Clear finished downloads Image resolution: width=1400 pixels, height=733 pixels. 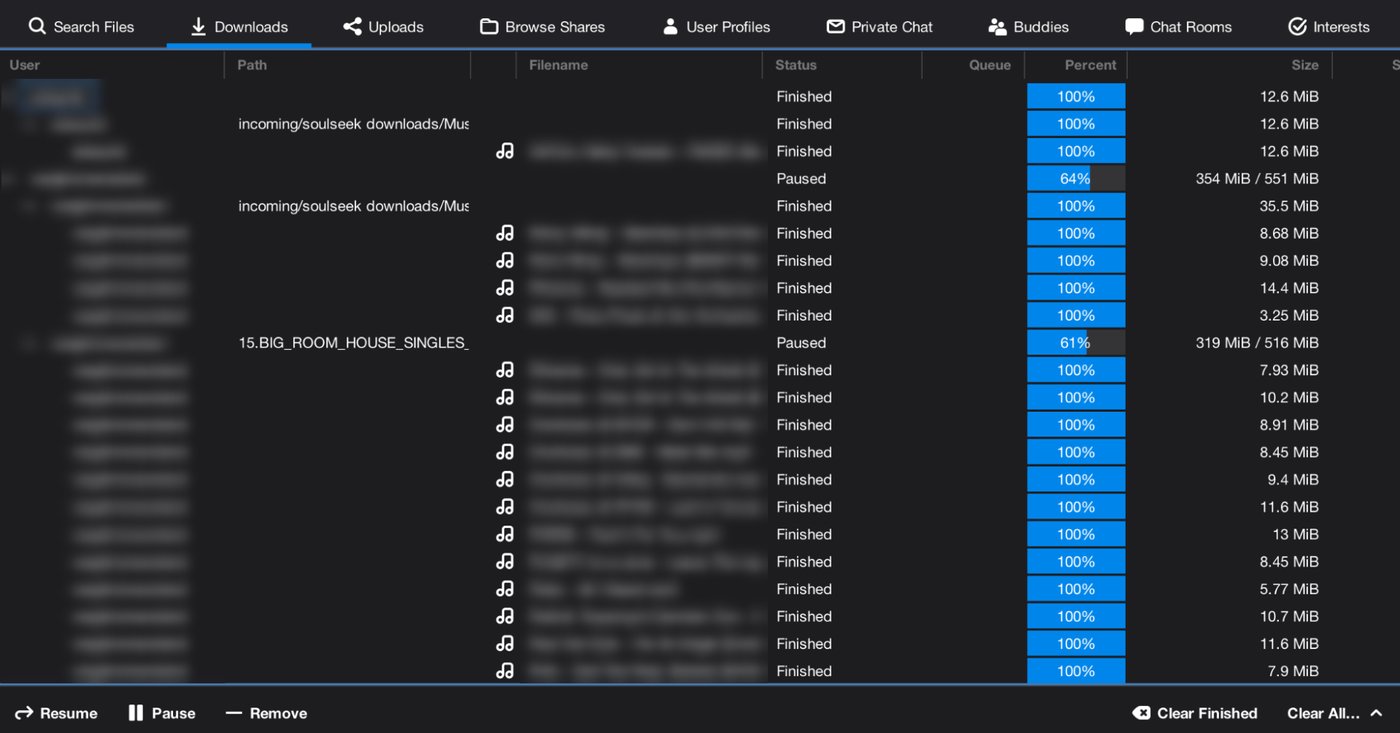[1194, 713]
